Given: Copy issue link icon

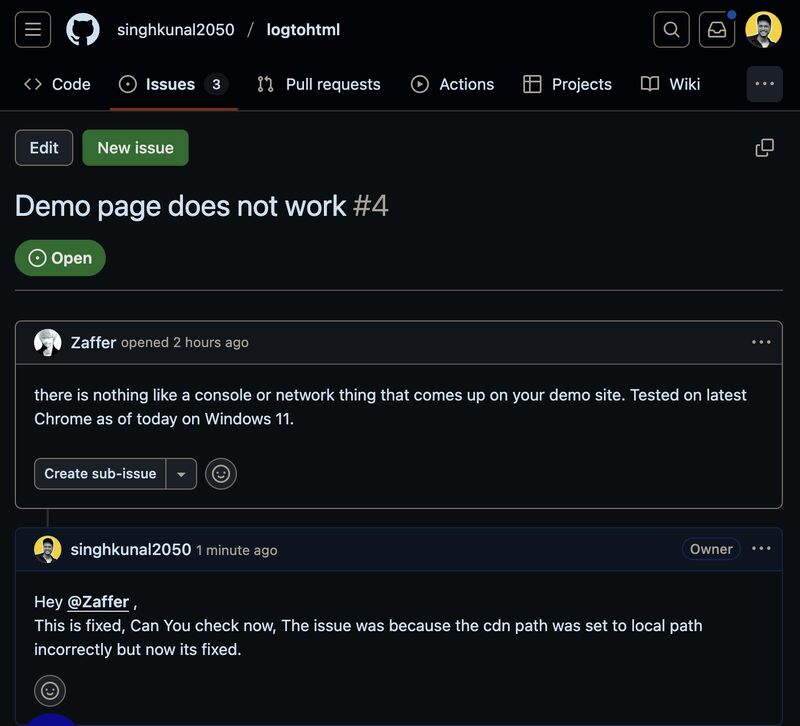Looking at the screenshot, I should click(x=764, y=147).
